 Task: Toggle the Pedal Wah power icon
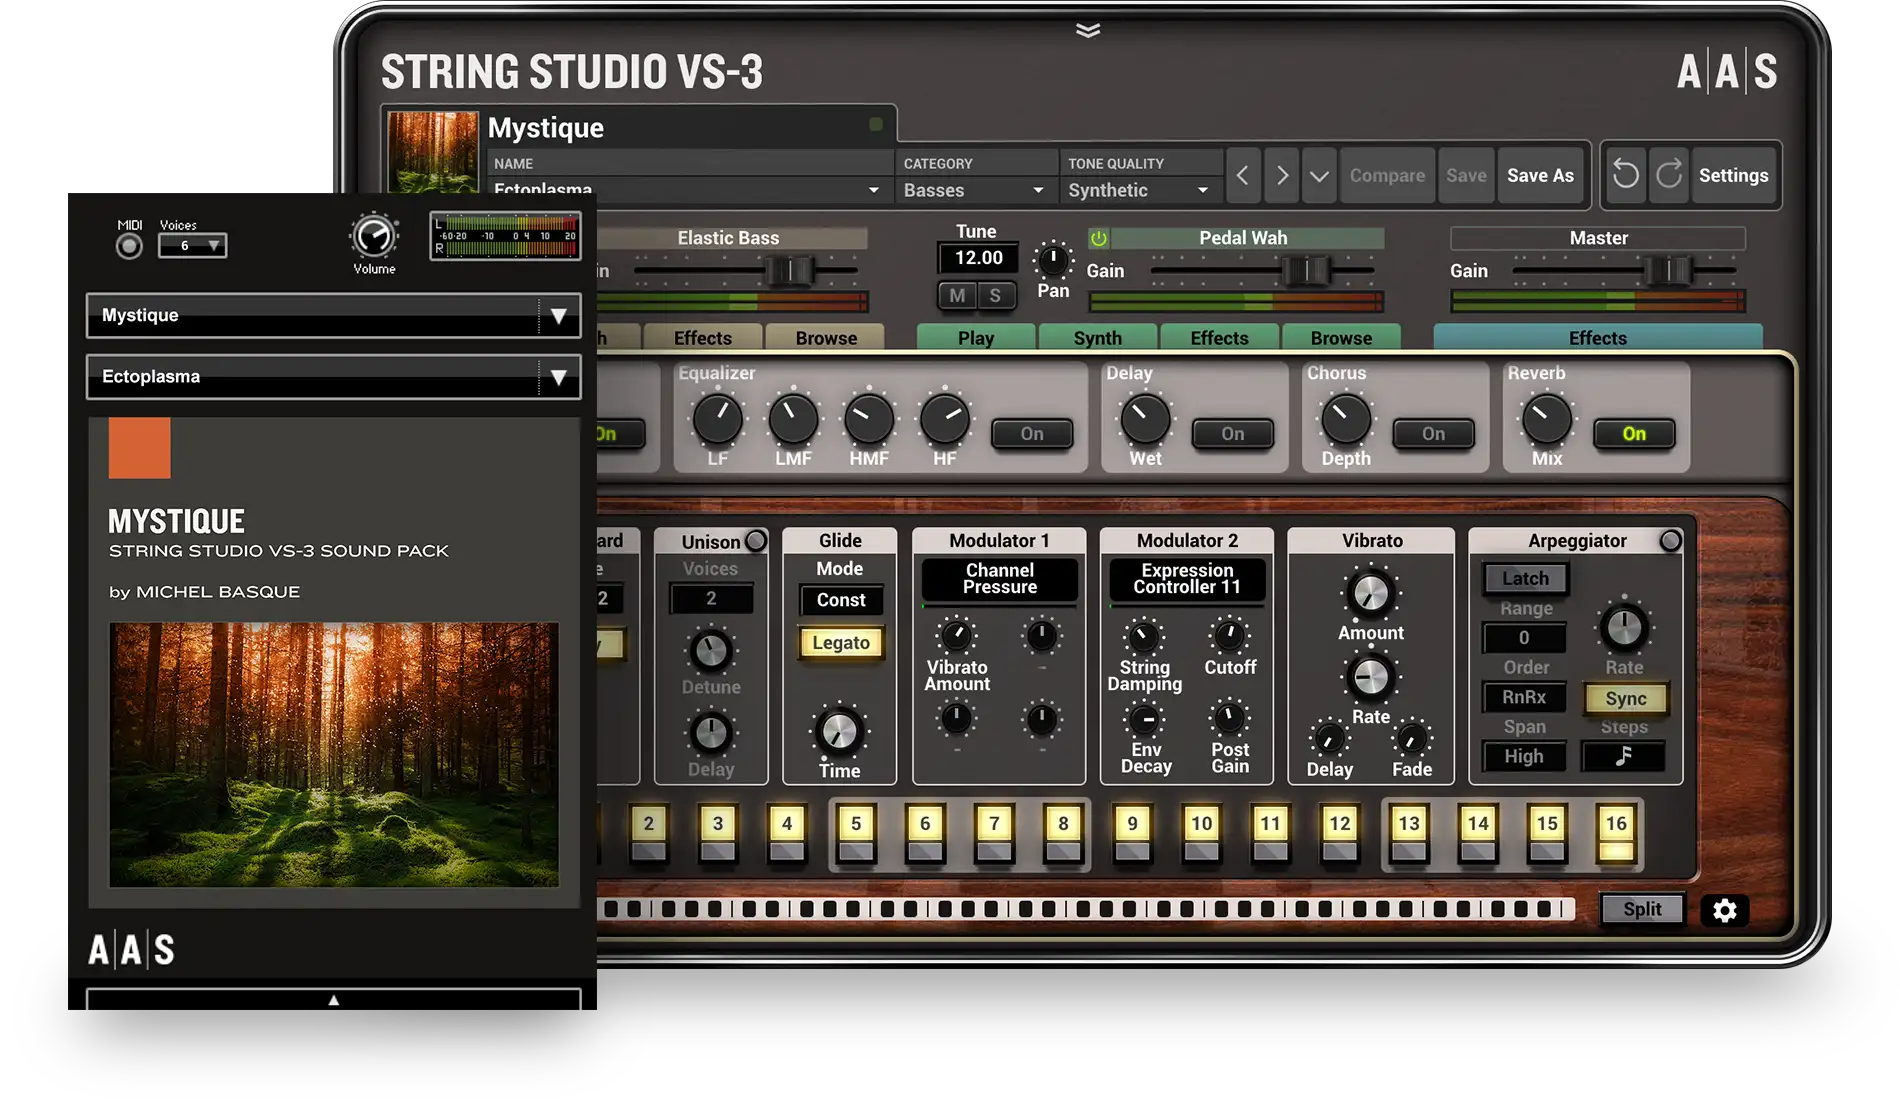pos(1098,238)
